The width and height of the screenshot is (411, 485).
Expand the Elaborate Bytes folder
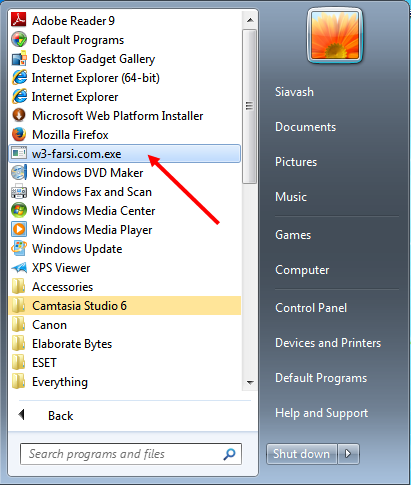(x=125, y=344)
